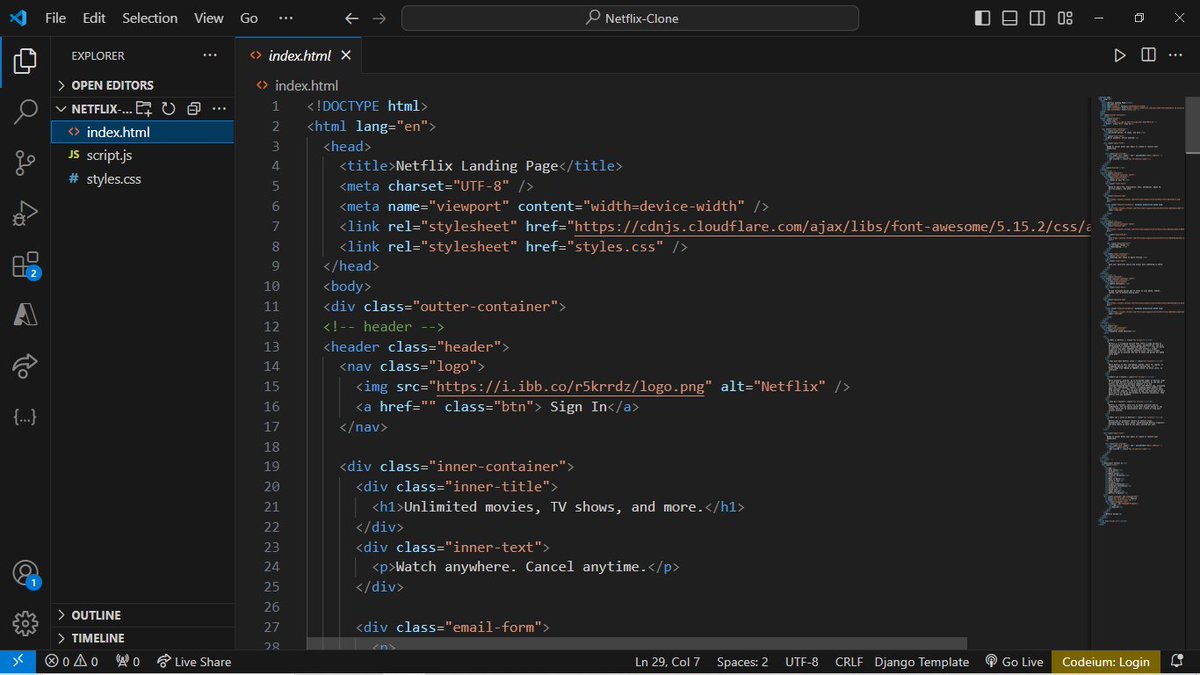Open editor More Actions ellipsis
The height and width of the screenshot is (675, 1200).
coord(1176,55)
